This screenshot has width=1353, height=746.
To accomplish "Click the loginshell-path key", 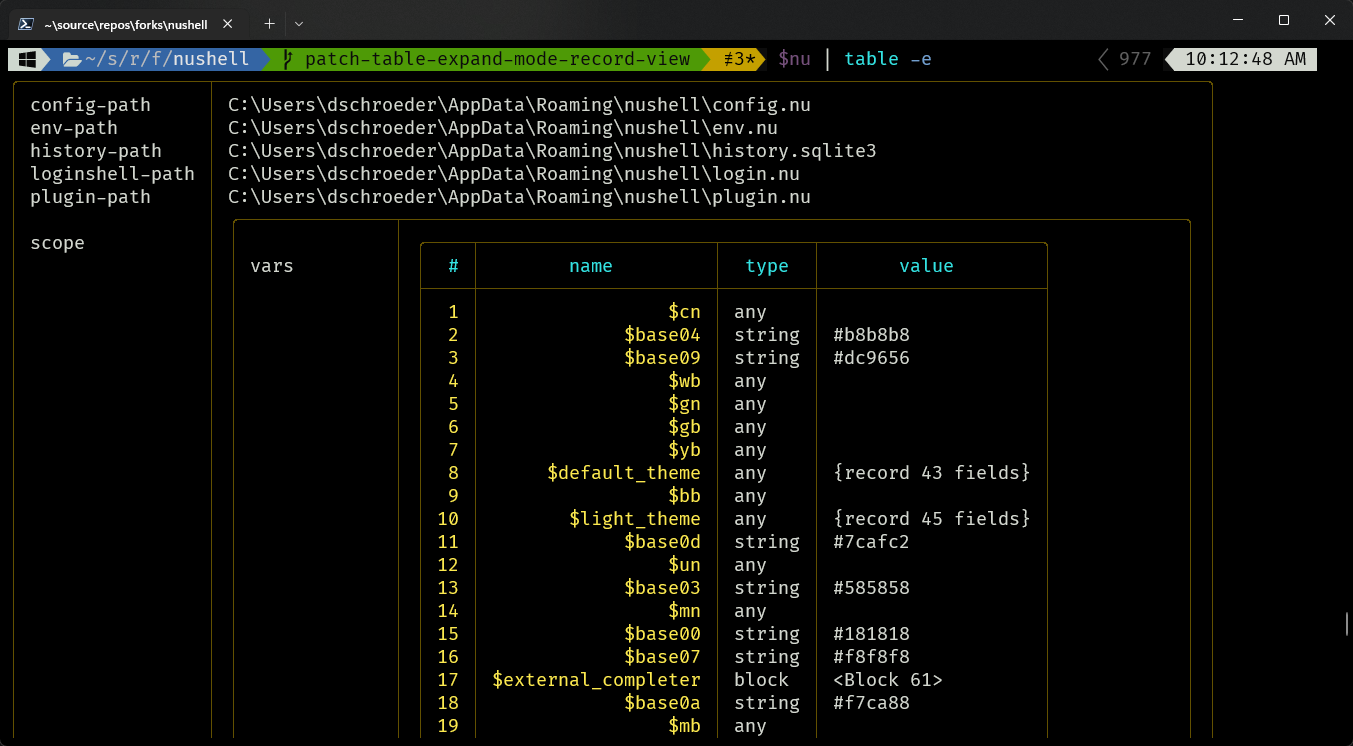I will (112, 174).
